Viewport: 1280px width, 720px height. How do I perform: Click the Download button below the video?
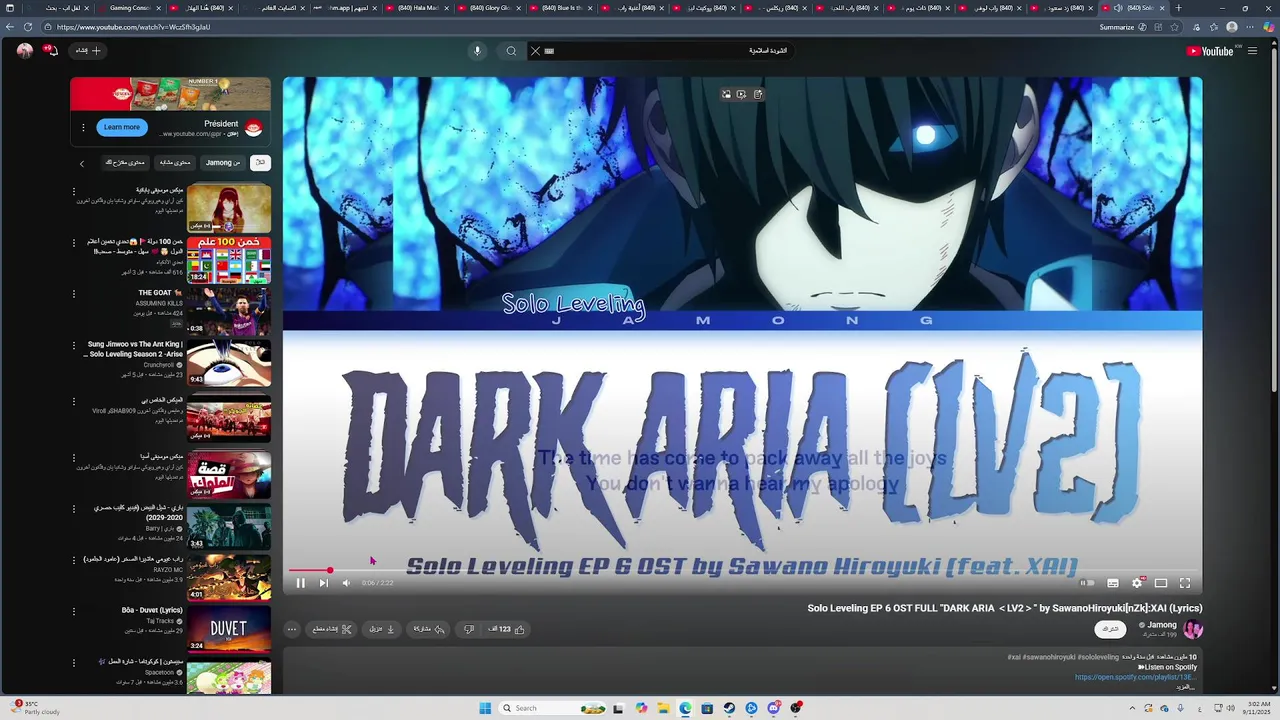pyautogui.click(x=383, y=629)
